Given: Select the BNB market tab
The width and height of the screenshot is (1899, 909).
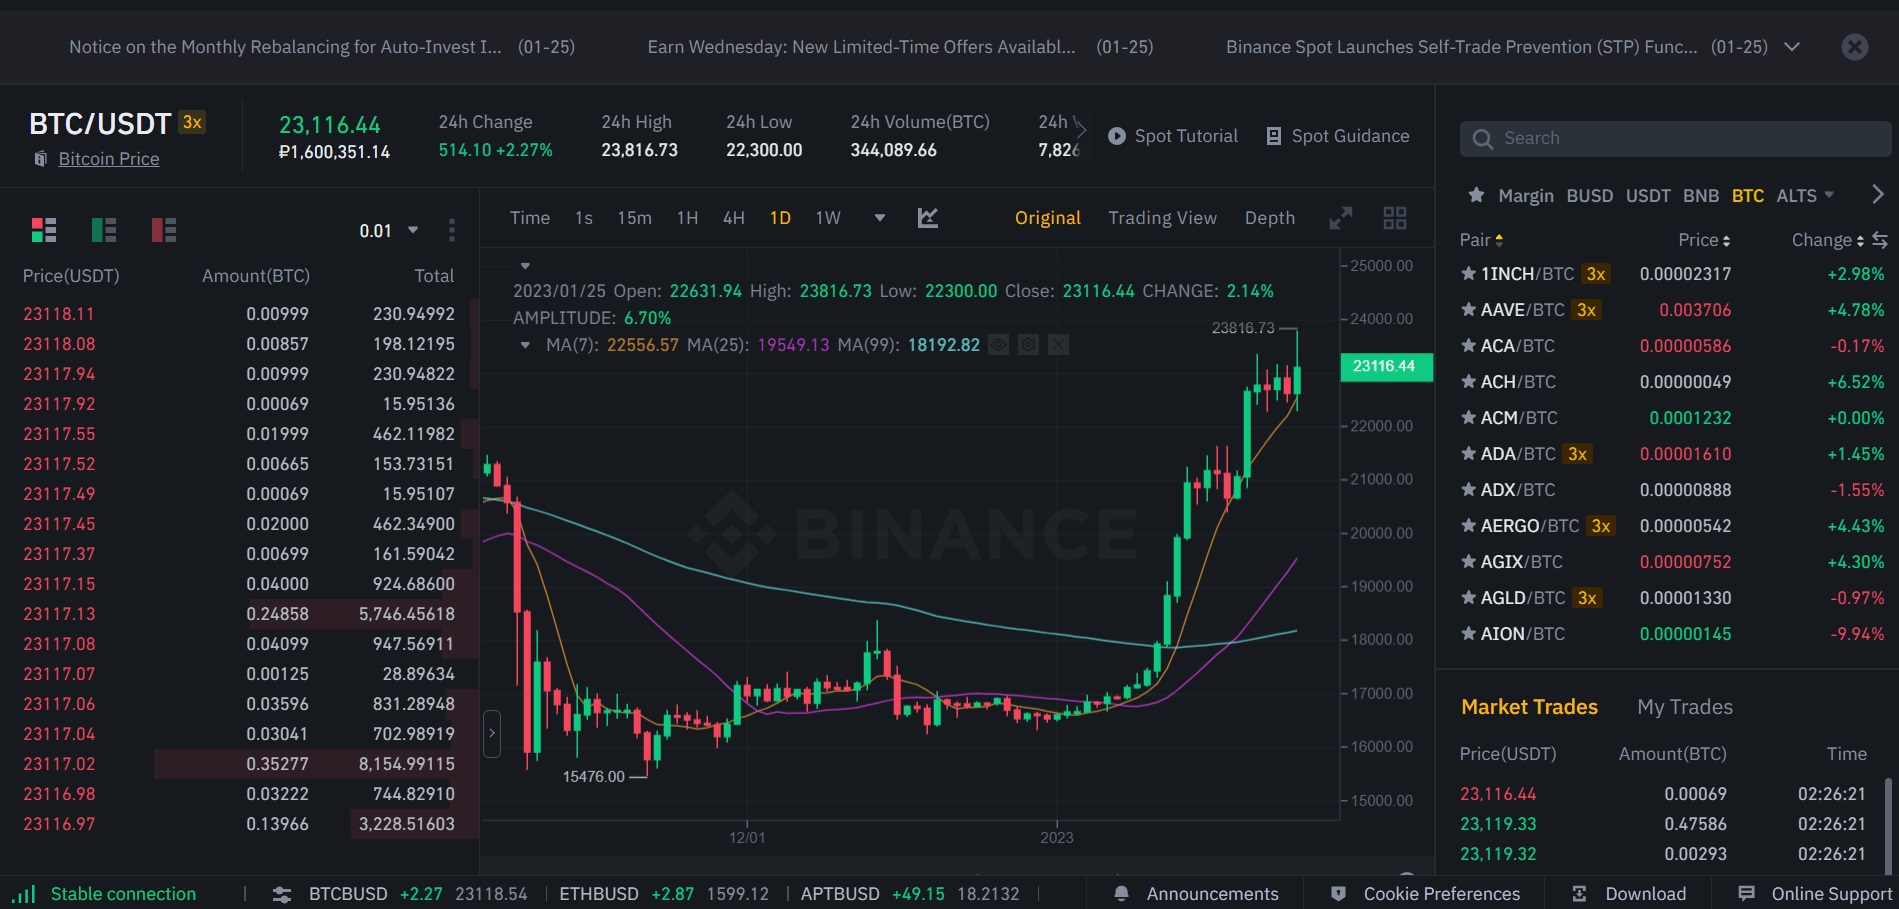Looking at the screenshot, I should point(1701,195).
